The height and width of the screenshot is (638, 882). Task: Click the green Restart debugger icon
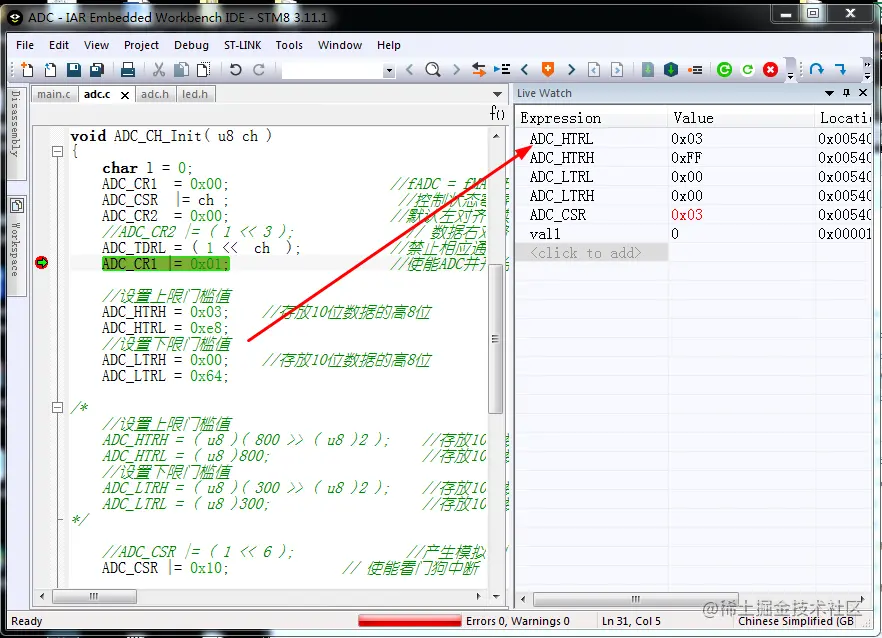pos(748,69)
